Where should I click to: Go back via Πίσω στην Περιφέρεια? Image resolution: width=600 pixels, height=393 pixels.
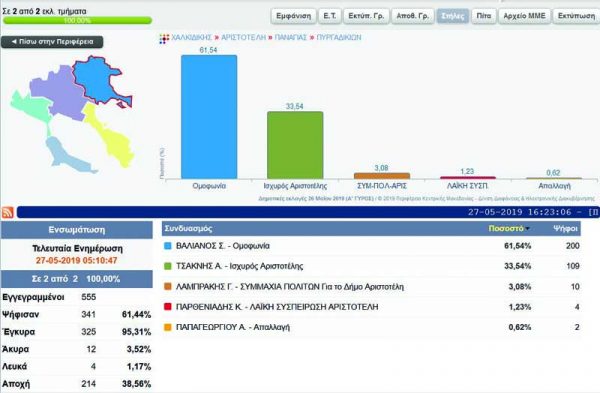pyautogui.click(x=52, y=42)
